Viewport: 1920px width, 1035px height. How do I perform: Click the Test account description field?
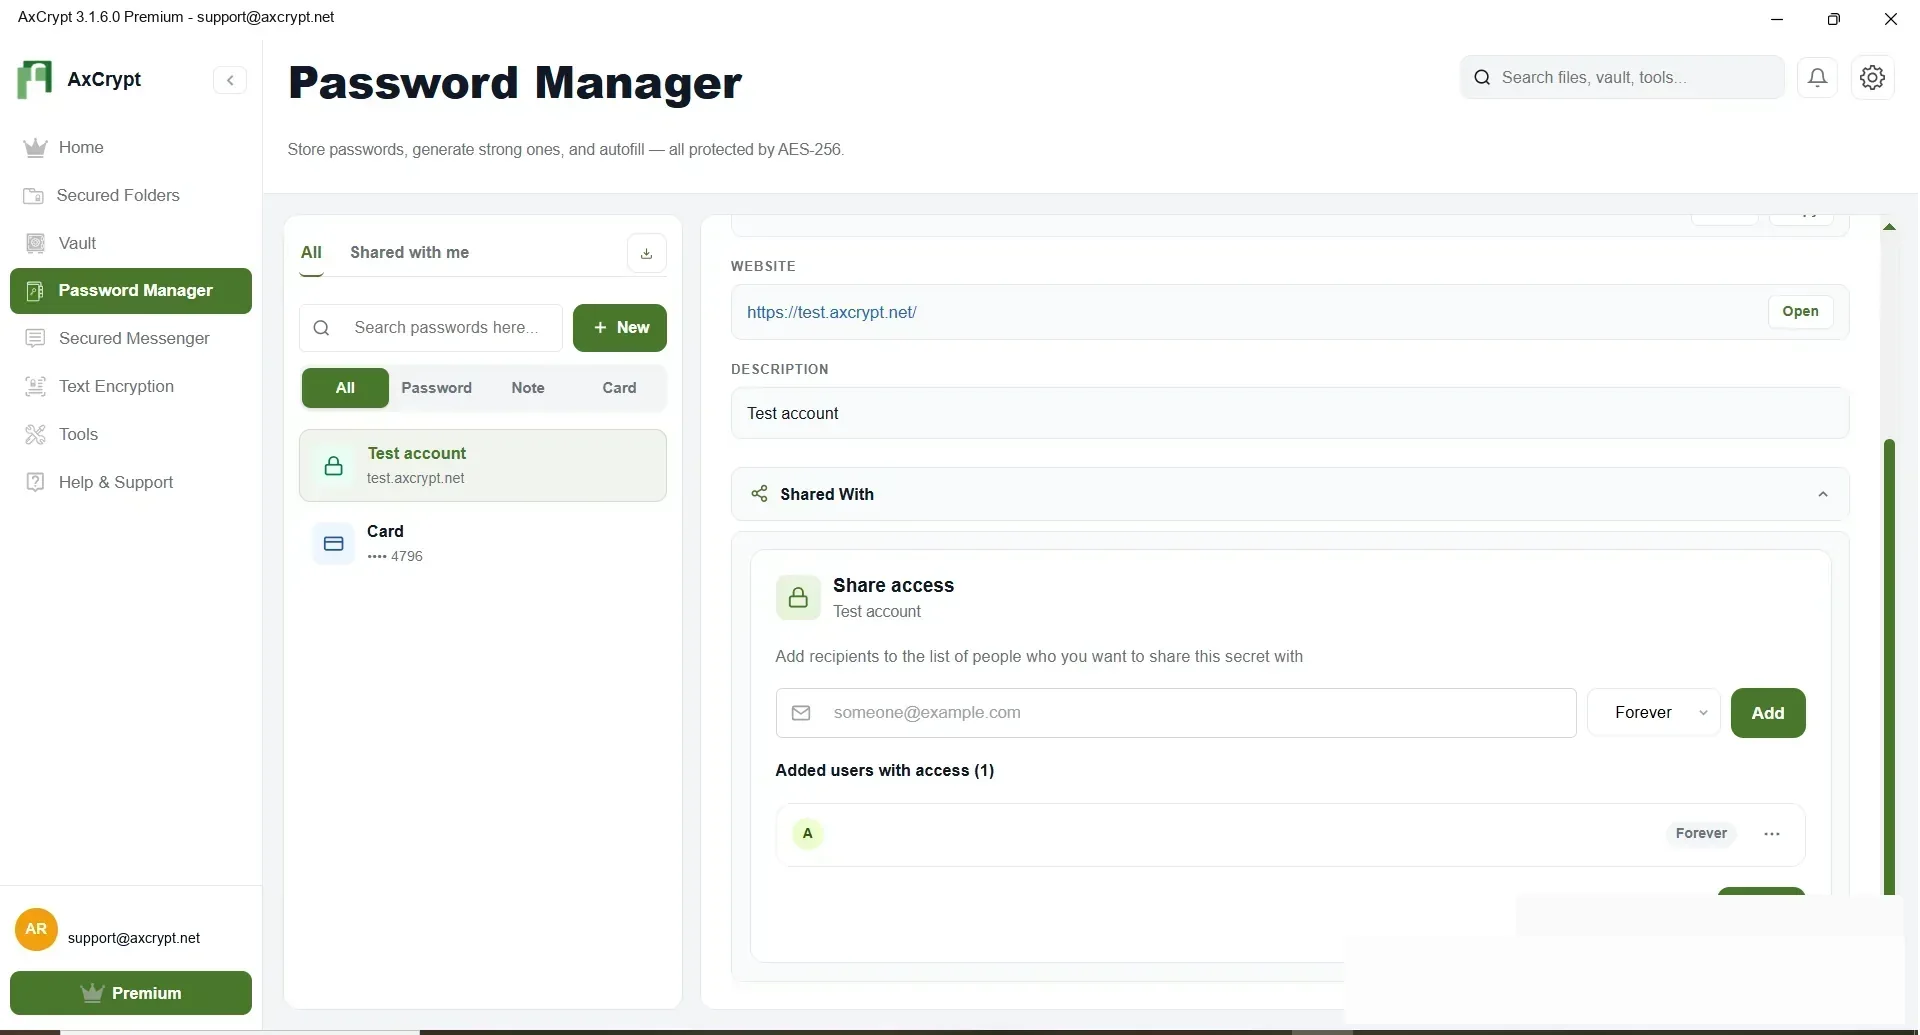pos(1290,414)
